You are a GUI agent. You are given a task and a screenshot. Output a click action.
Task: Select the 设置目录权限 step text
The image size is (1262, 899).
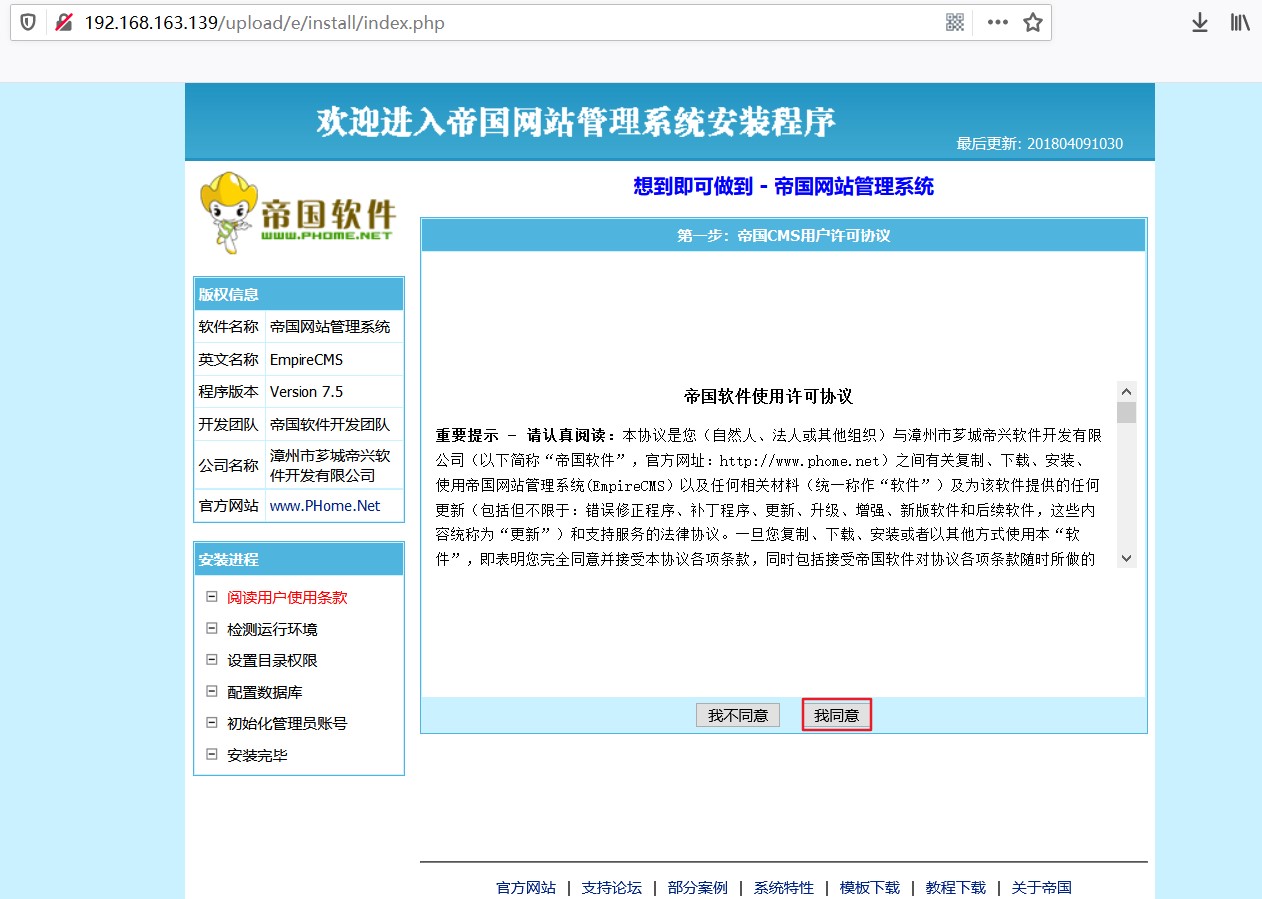coord(272,660)
